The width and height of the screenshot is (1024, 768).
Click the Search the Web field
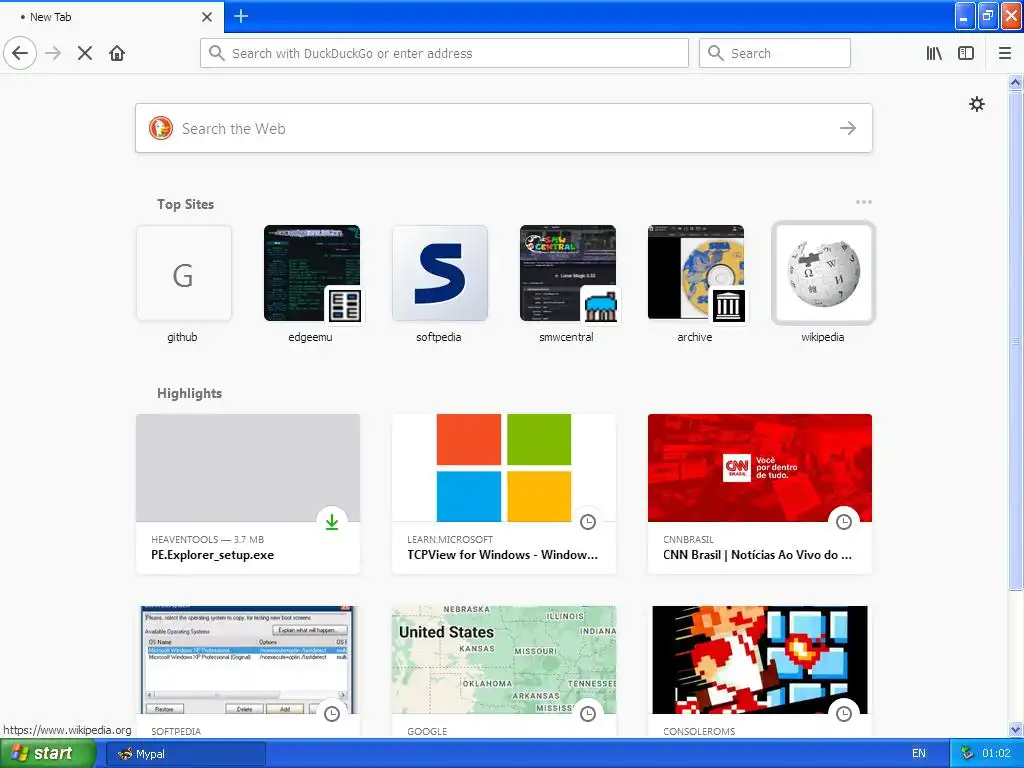(x=504, y=128)
